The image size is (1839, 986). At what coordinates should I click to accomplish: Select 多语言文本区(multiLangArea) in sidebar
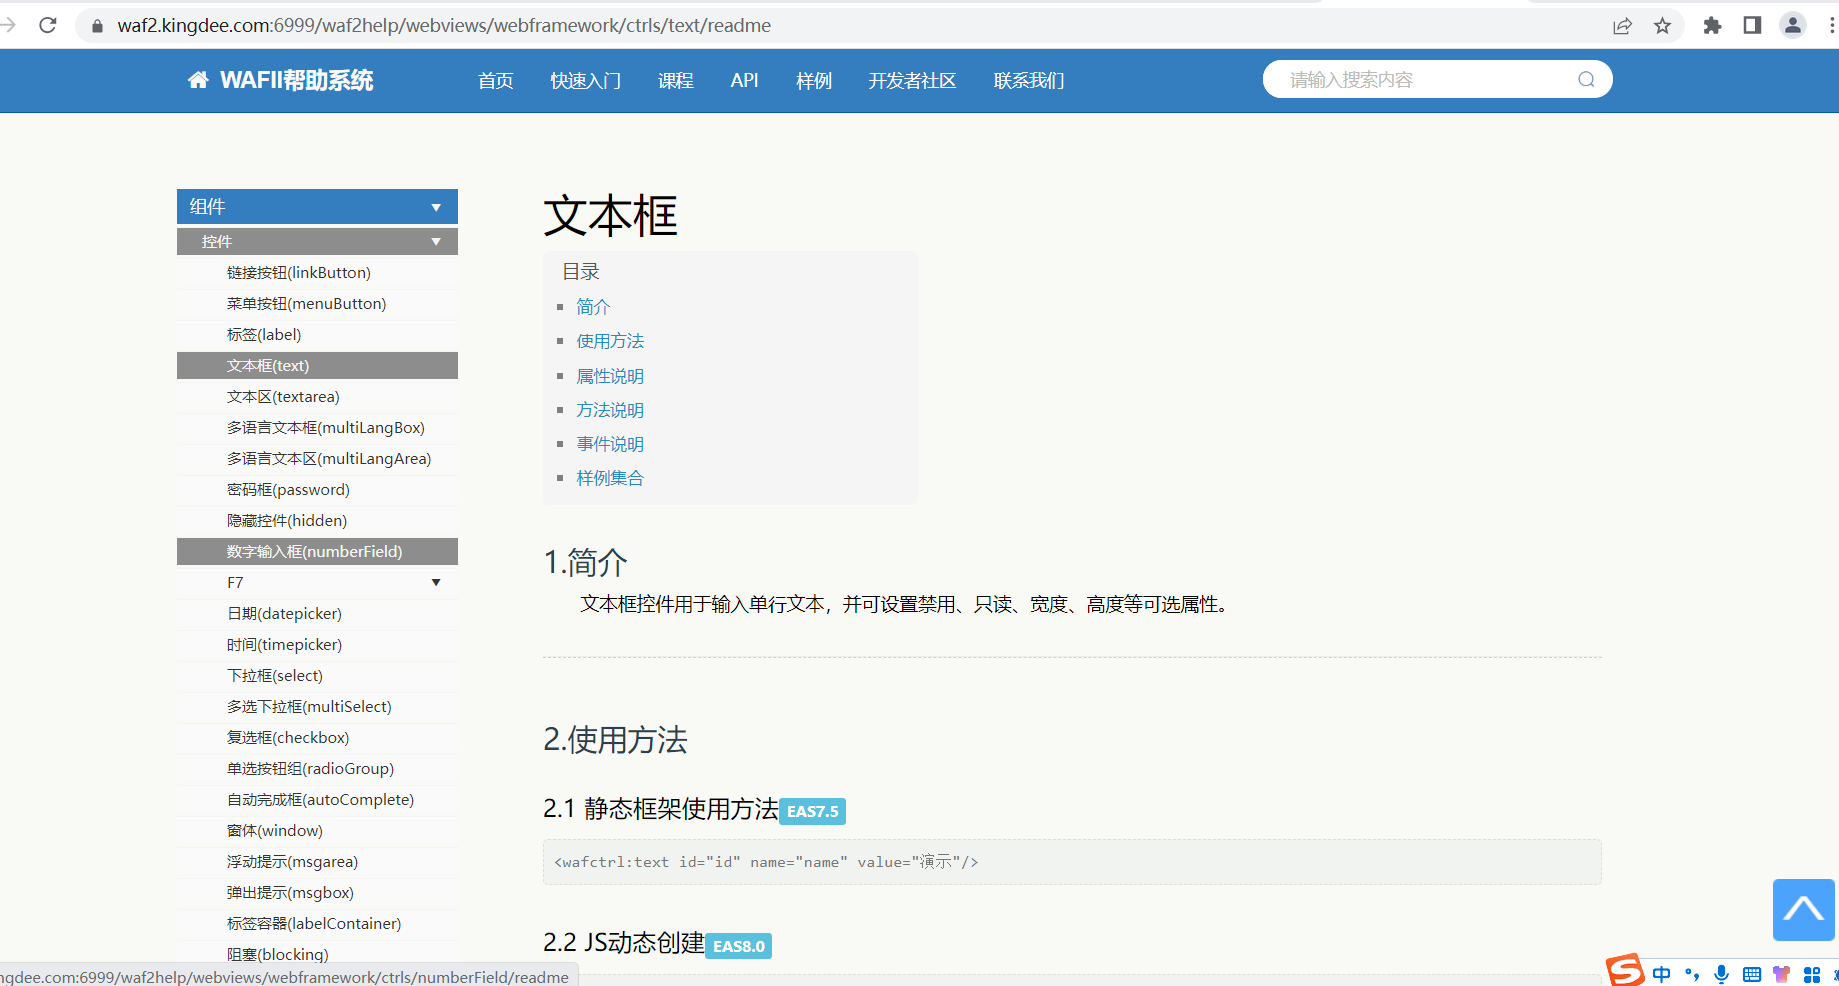pyautogui.click(x=317, y=459)
